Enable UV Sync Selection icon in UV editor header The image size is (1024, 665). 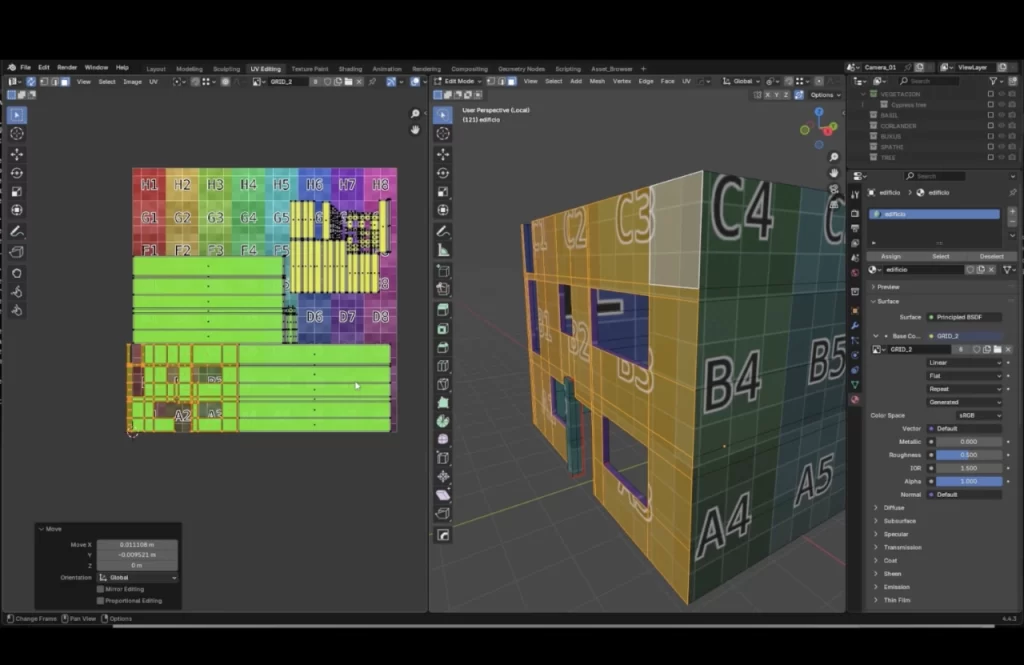(x=30, y=81)
